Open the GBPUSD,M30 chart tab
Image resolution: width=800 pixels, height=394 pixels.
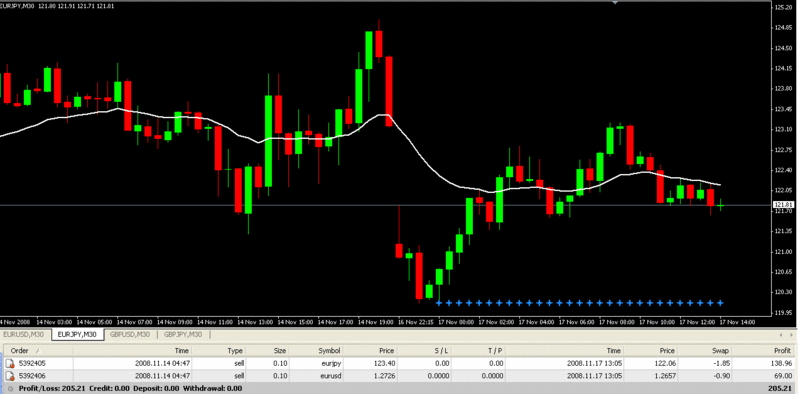tap(130, 335)
